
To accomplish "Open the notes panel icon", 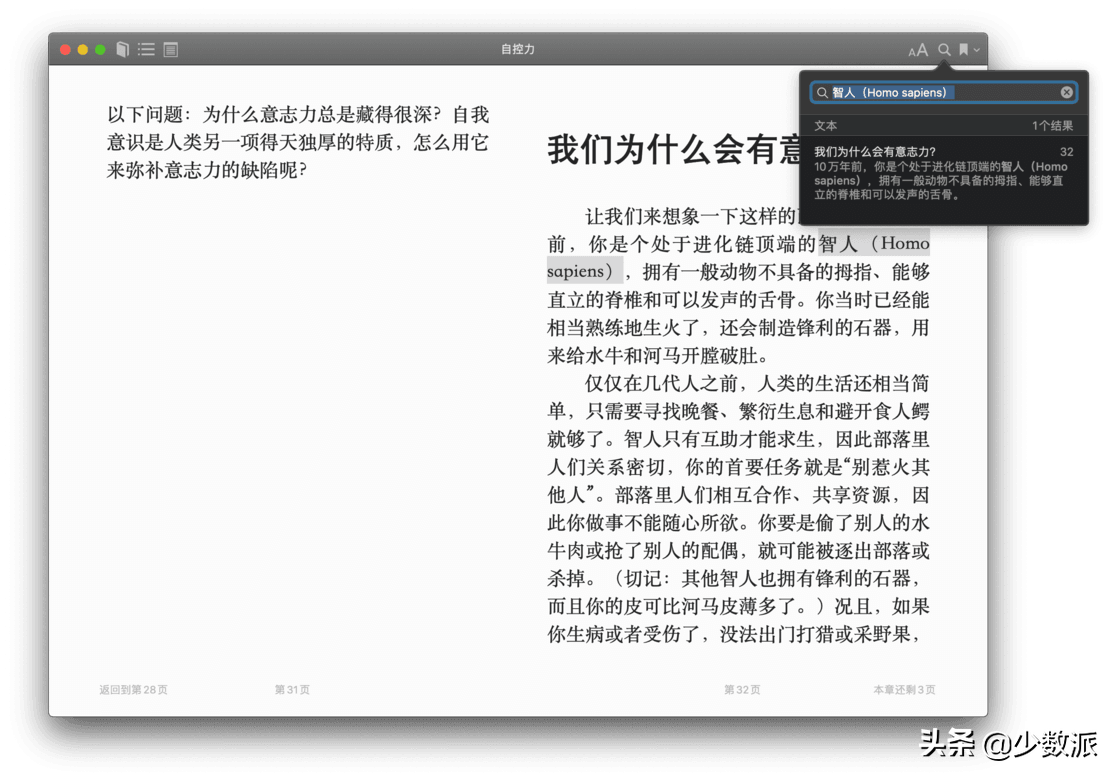I will (171, 49).
